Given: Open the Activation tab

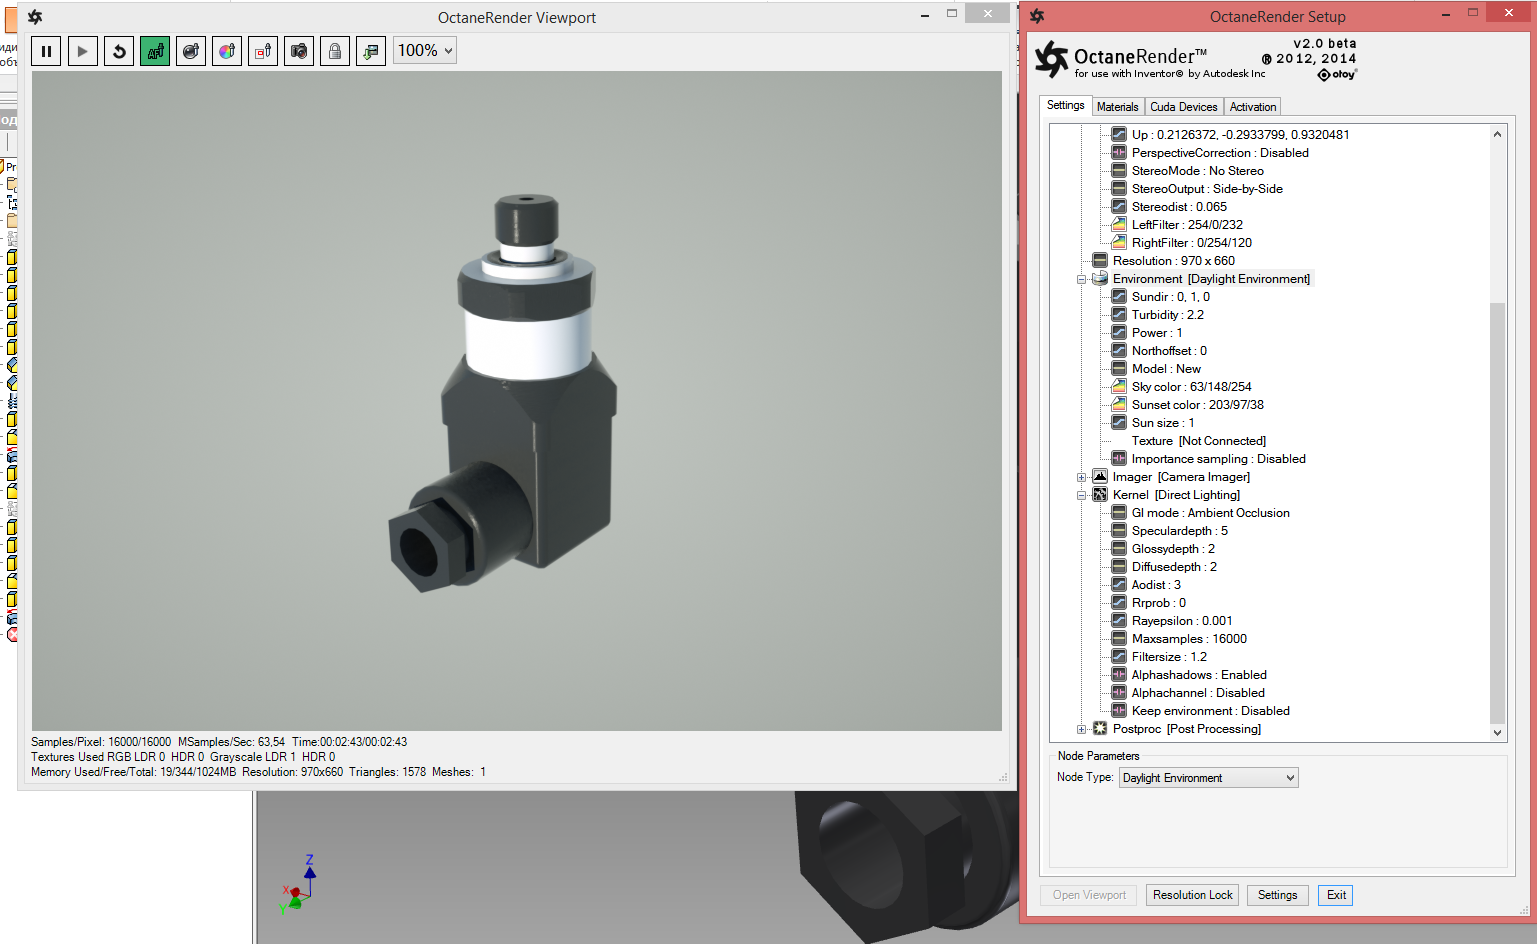Looking at the screenshot, I should pos(1253,107).
